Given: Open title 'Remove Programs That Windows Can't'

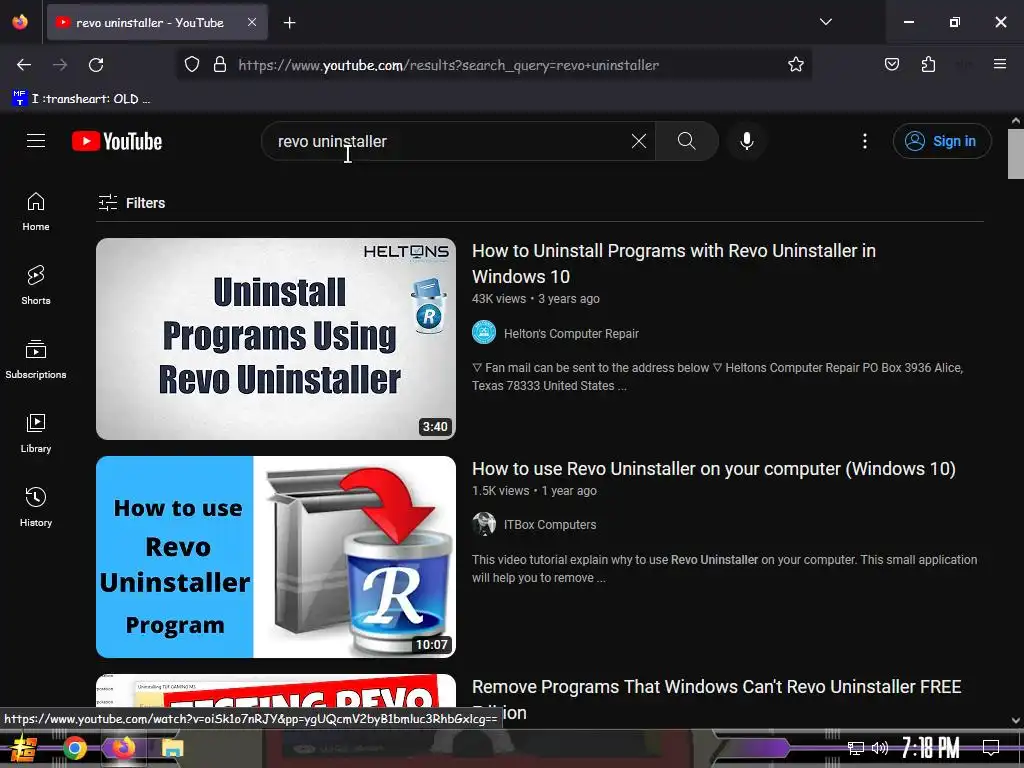Looking at the screenshot, I should 716,699.
